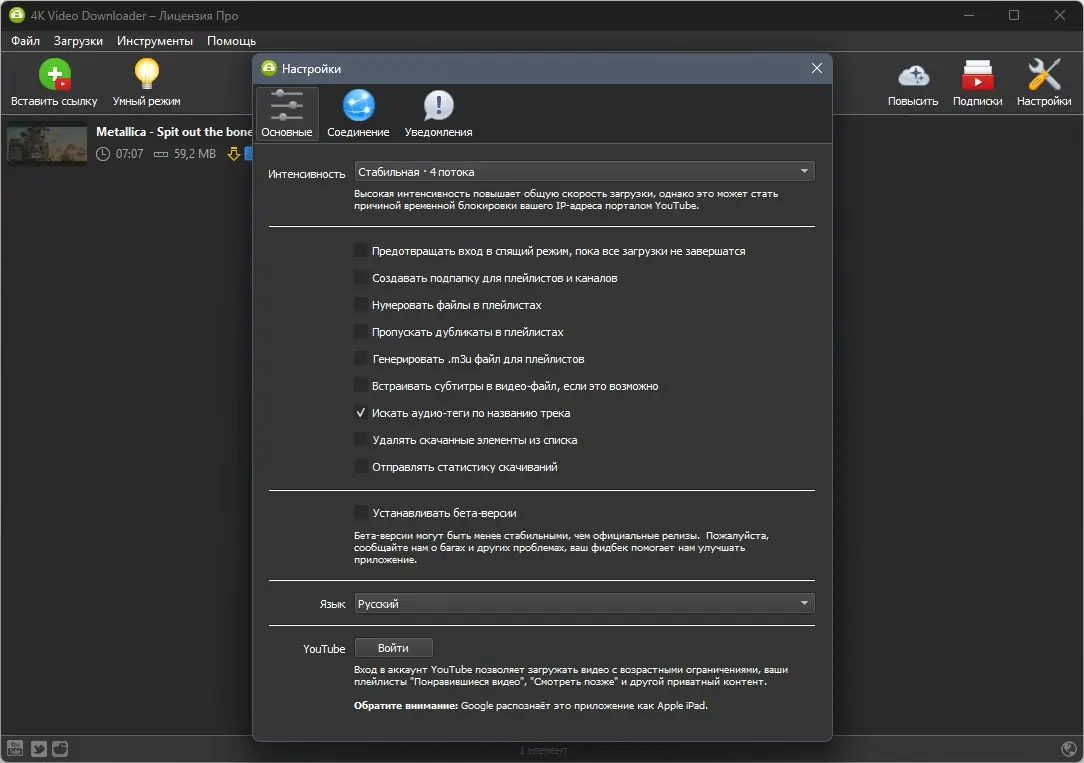Switch to the Уведомления tab

click(438, 114)
